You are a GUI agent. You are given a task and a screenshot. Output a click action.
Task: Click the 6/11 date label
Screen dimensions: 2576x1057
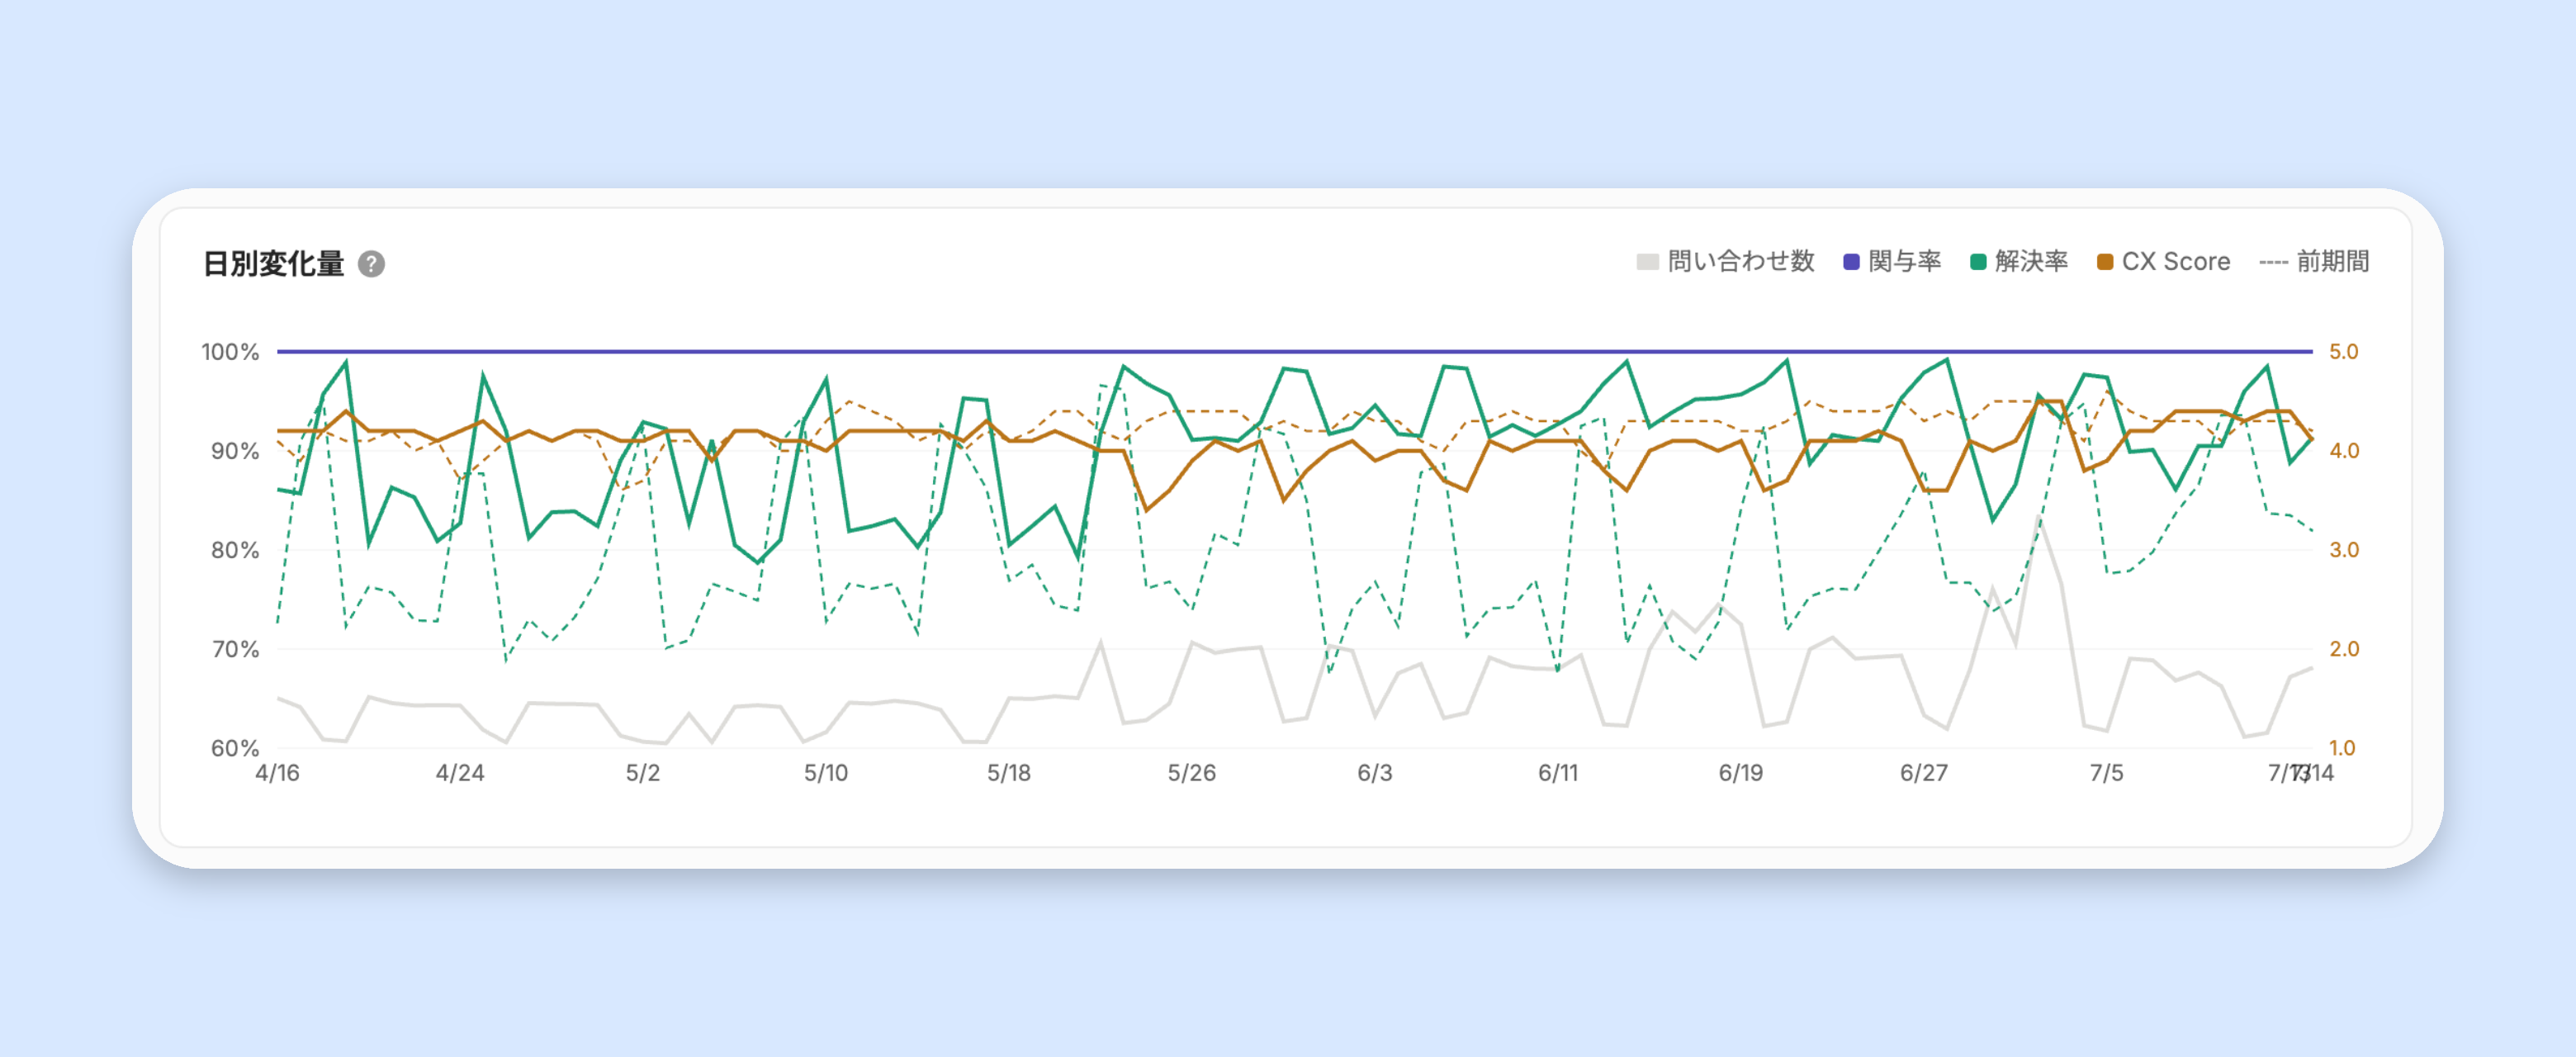click(1558, 773)
